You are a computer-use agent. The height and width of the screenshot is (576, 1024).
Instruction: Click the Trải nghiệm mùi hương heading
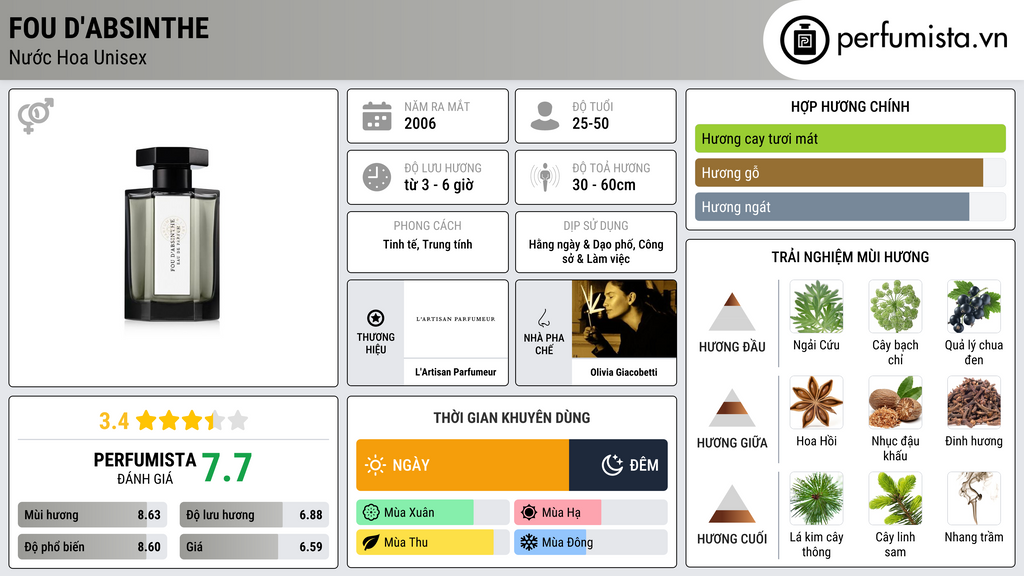(850, 257)
